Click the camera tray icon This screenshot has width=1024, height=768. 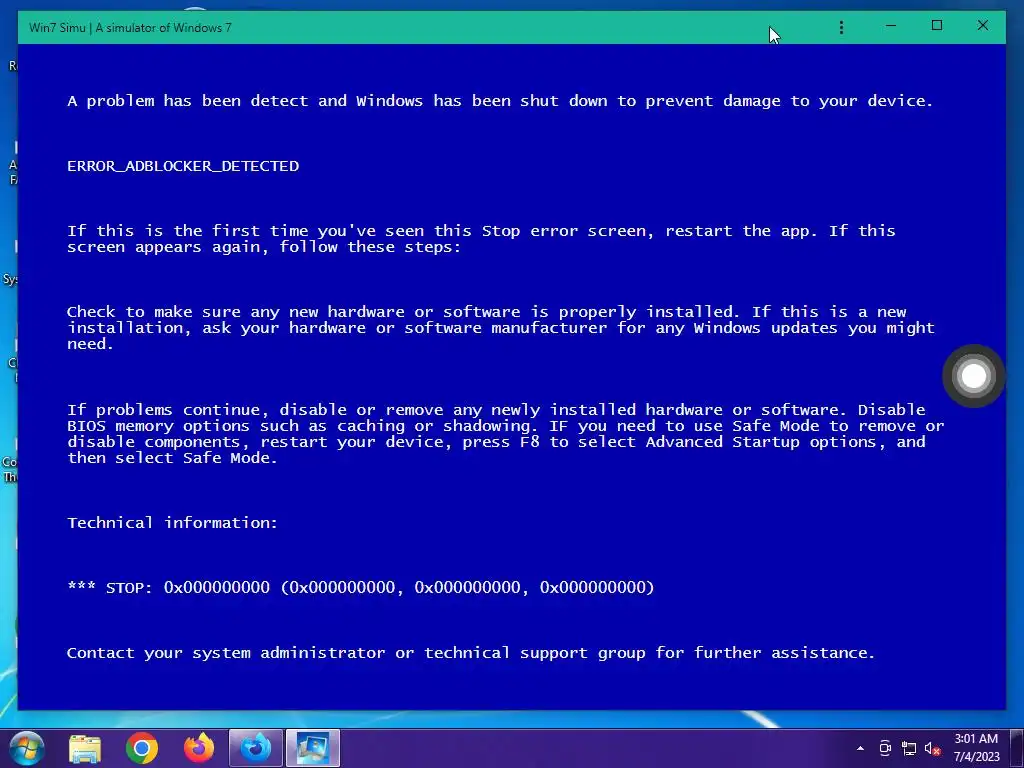(885, 748)
